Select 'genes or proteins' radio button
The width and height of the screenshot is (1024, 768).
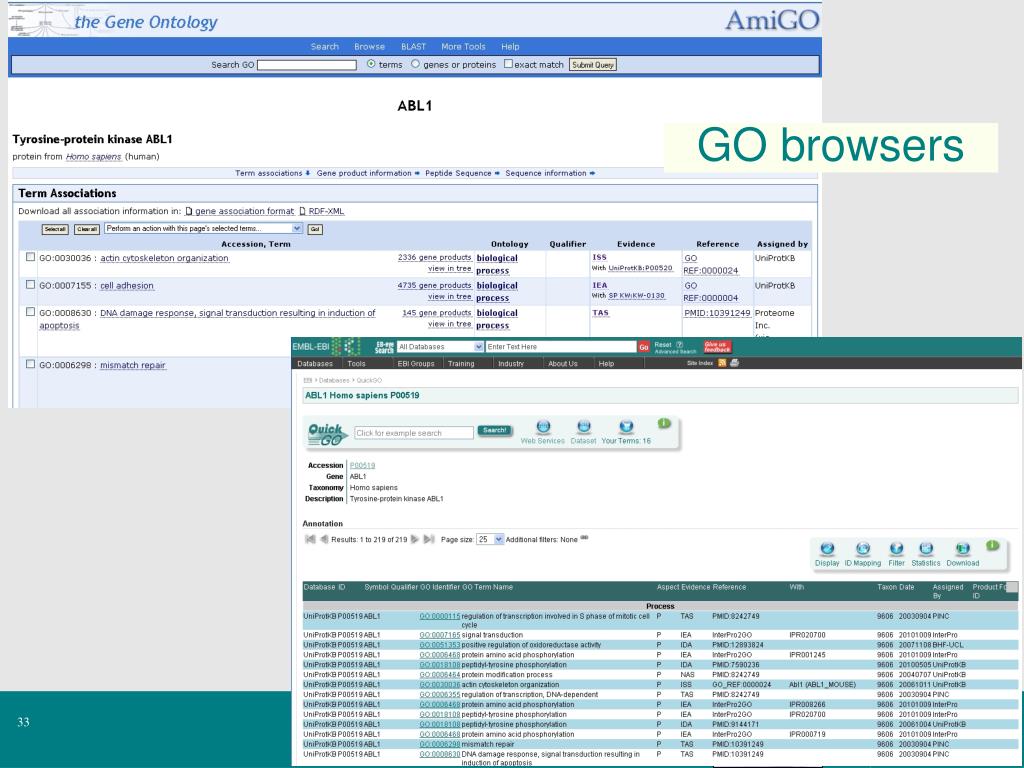click(x=415, y=64)
